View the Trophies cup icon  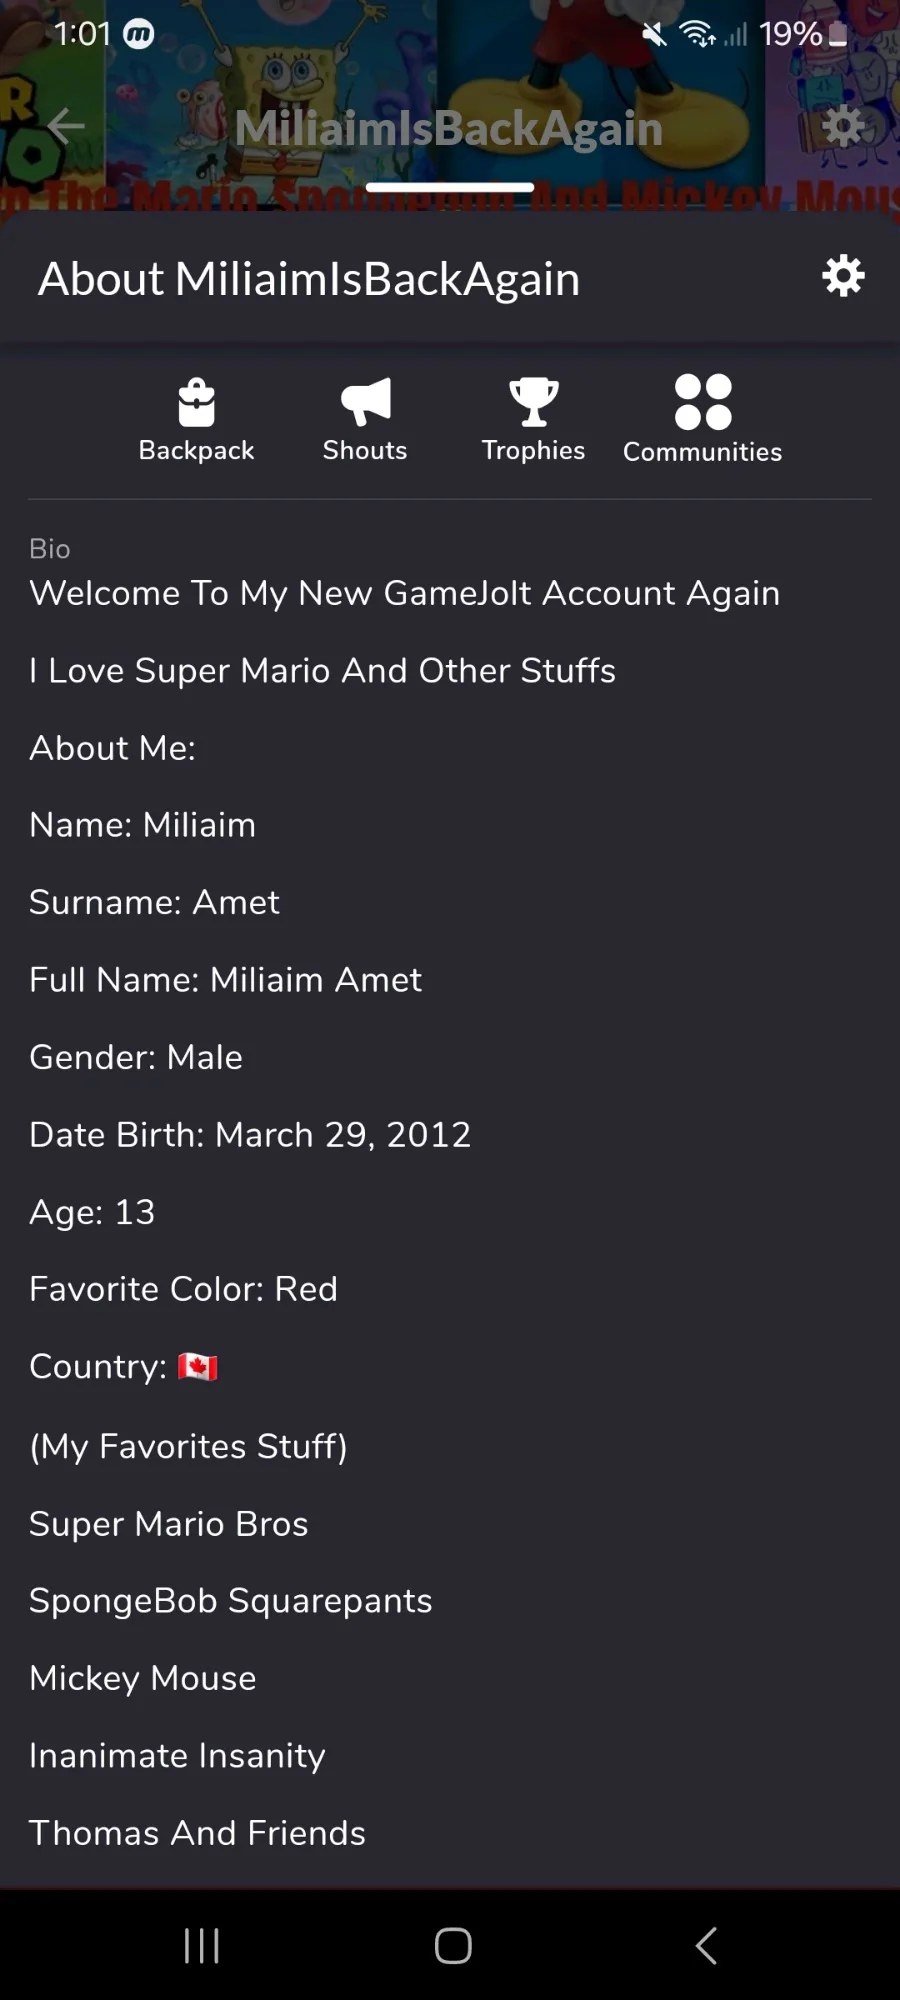(x=533, y=402)
